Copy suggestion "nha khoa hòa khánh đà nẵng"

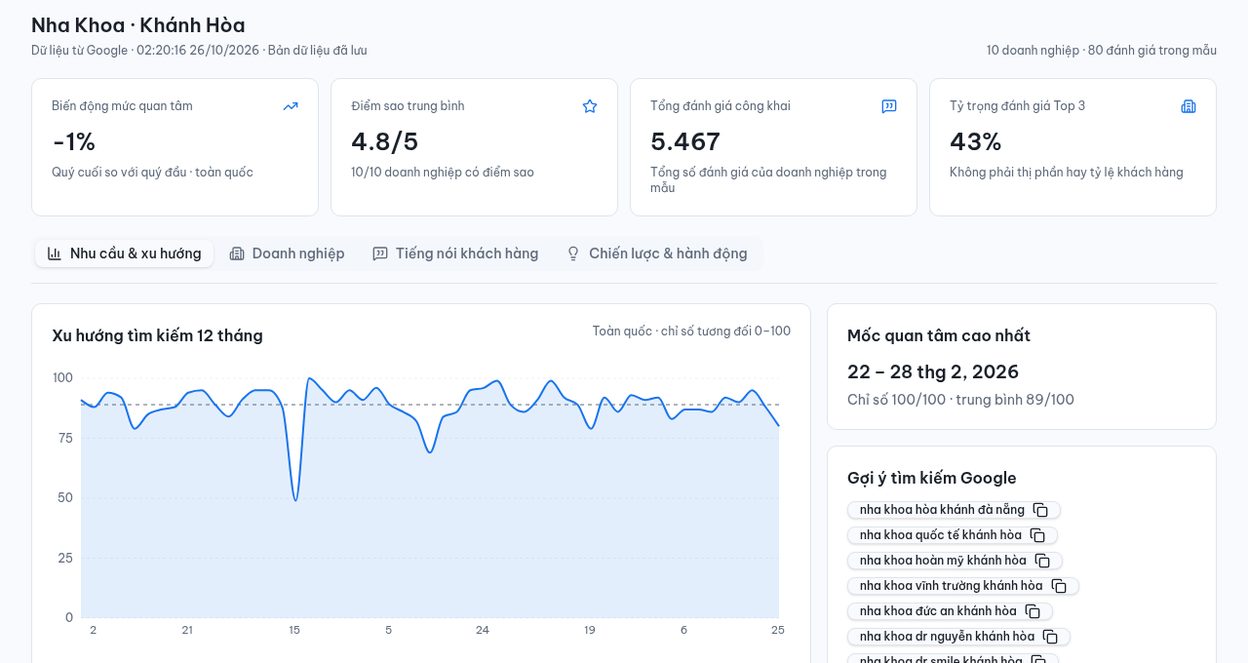coord(1040,510)
